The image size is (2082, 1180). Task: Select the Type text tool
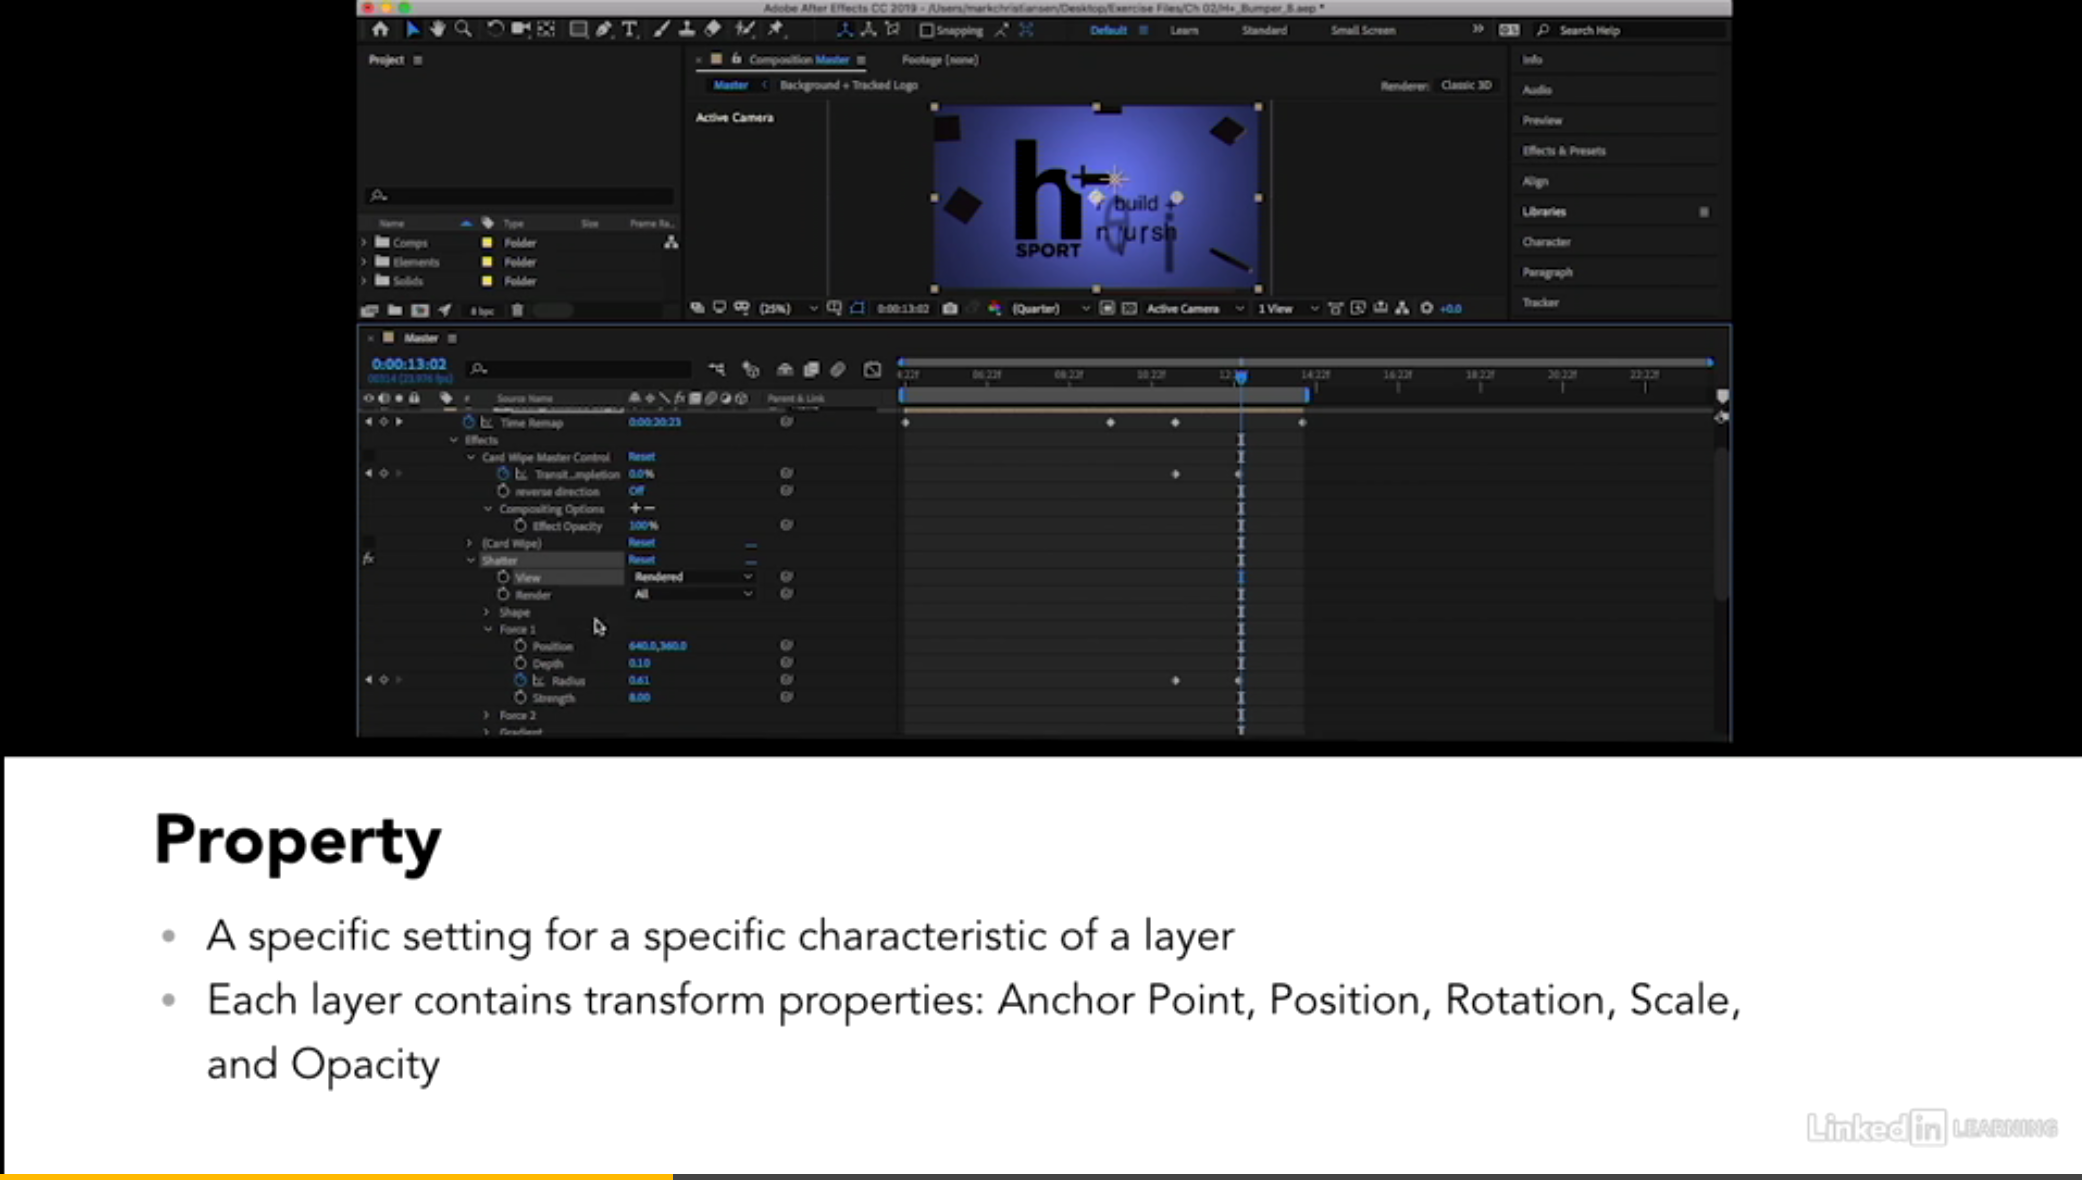pyautogui.click(x=629, y=30)
